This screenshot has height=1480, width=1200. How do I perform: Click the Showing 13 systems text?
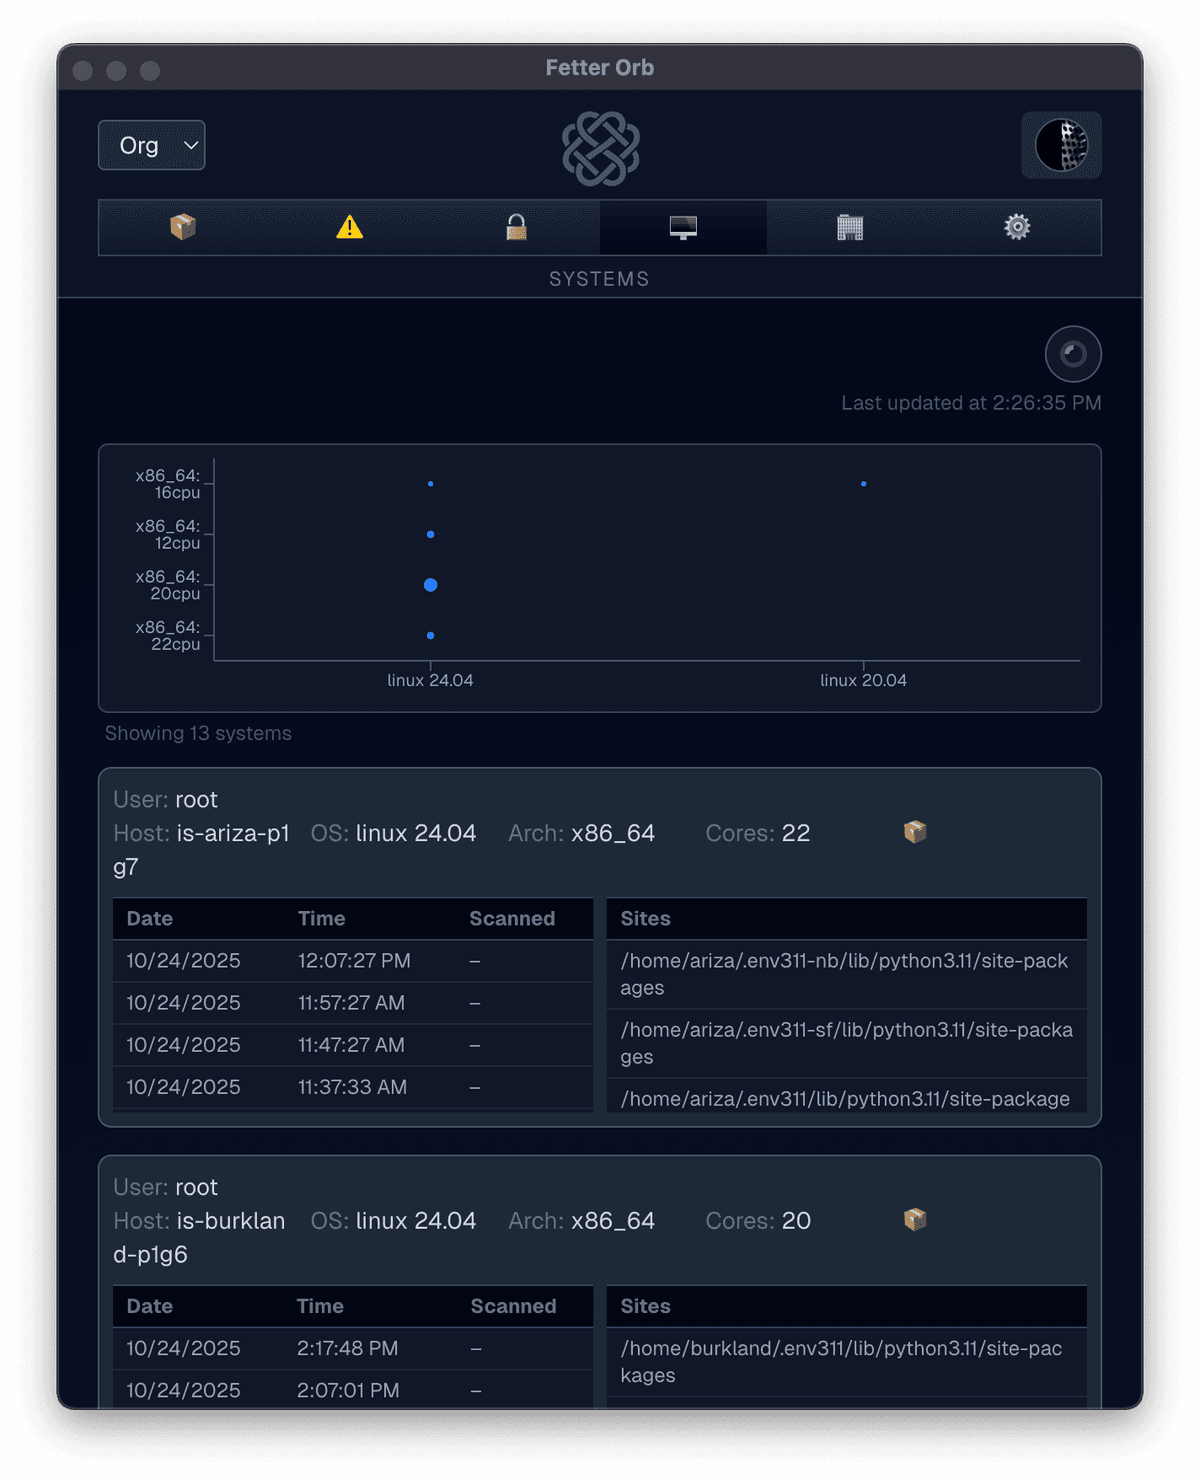coord(197,733)
